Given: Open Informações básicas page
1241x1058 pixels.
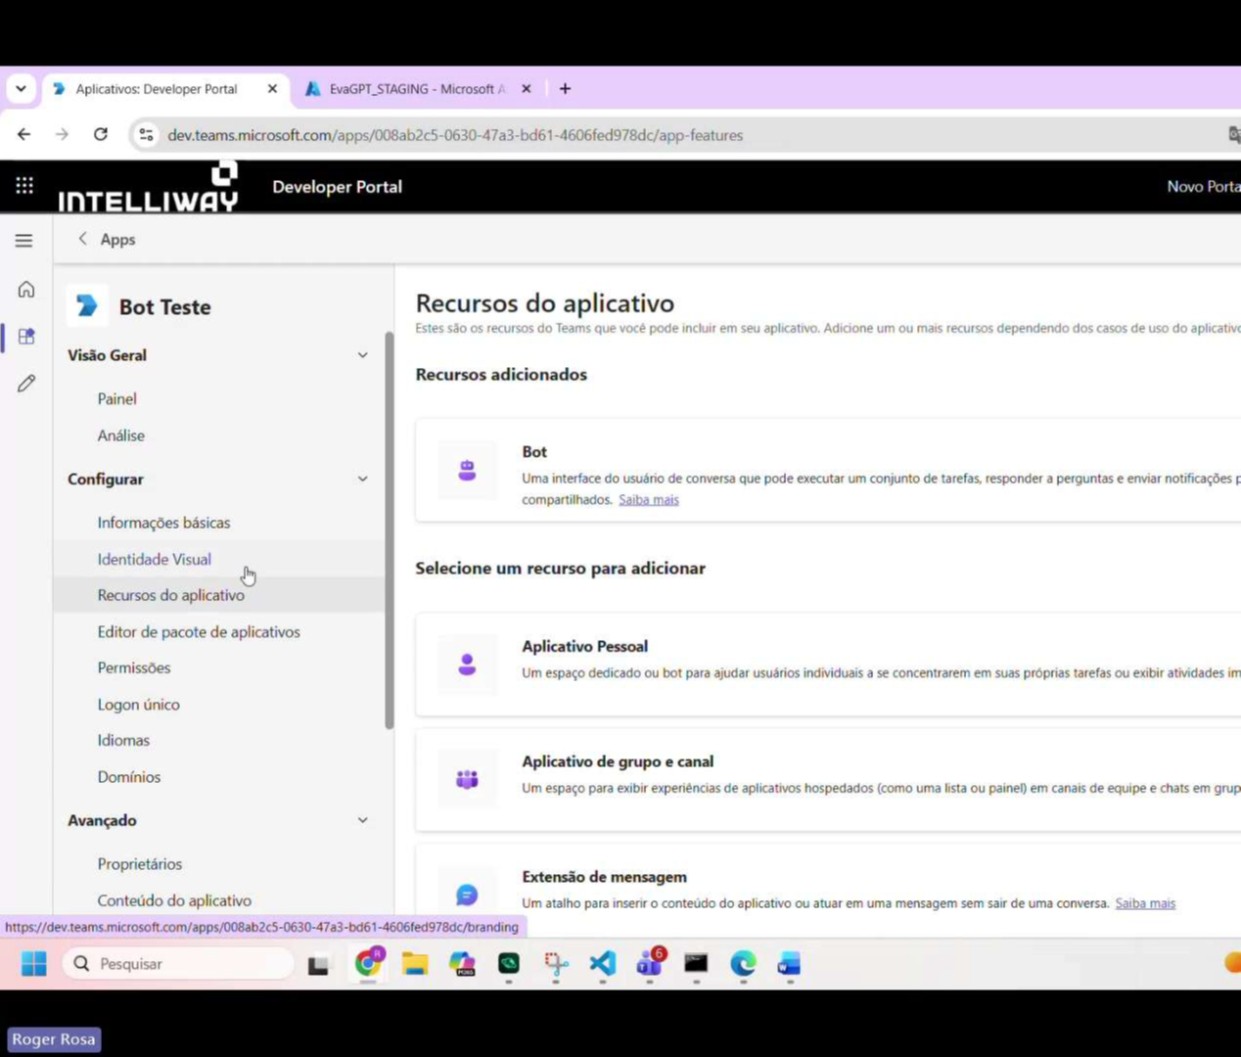Looking at the screenshot, I should pyautogui.click(x=164, y=523).
